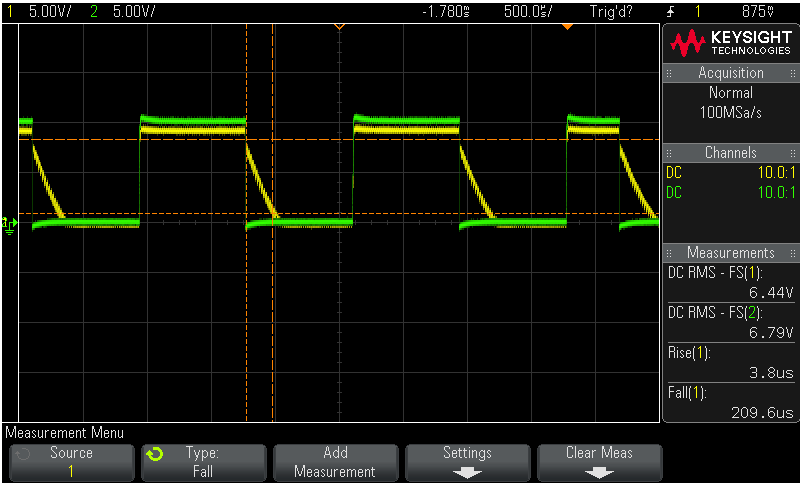Click the Rise(1) measurement label
This screenshot has width=800, height=503.
689,353
